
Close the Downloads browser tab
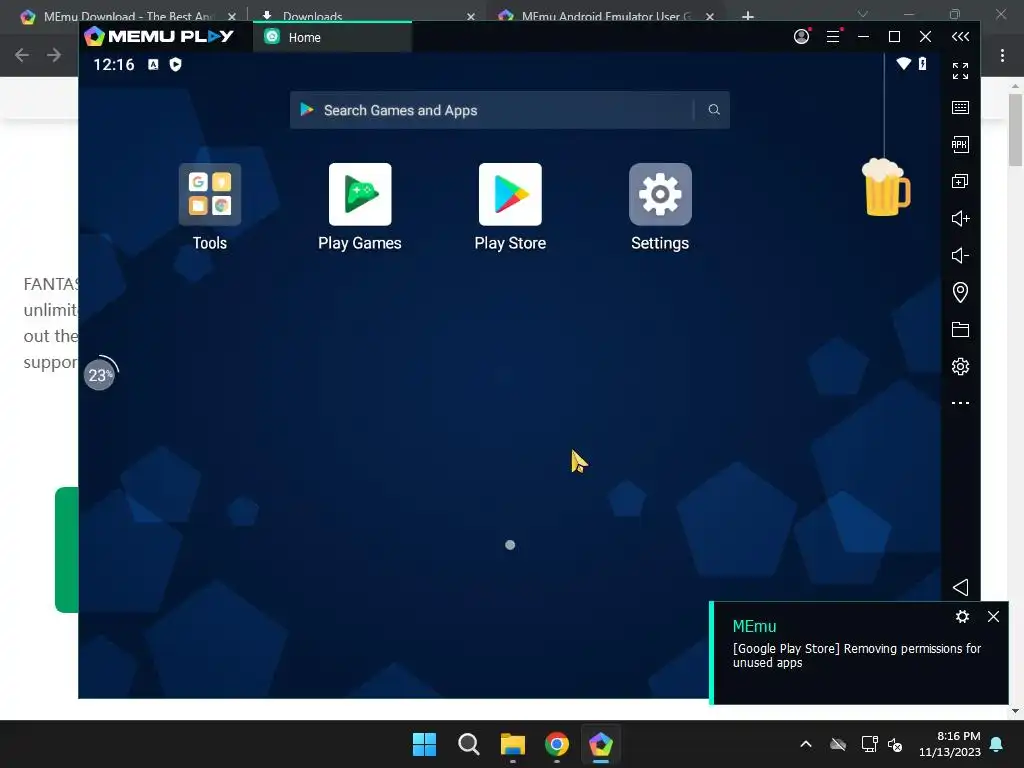pyautogui.click(x=471, y=16)
